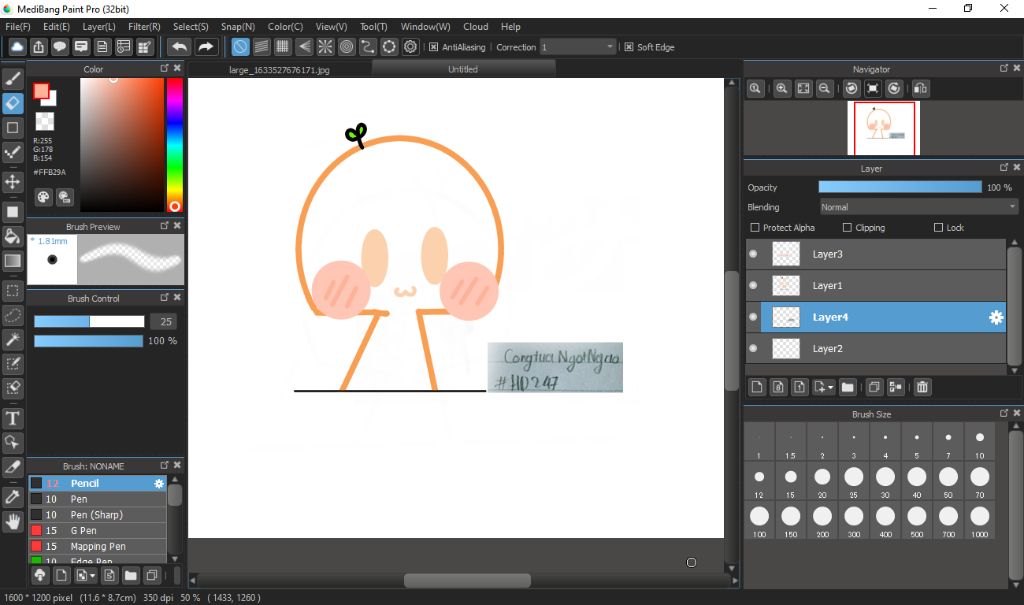Image resolution: width=1024 pixels, height=605 pixels.
Task: Hide Layer3 using its visibility dot
Action: point(754,253)
